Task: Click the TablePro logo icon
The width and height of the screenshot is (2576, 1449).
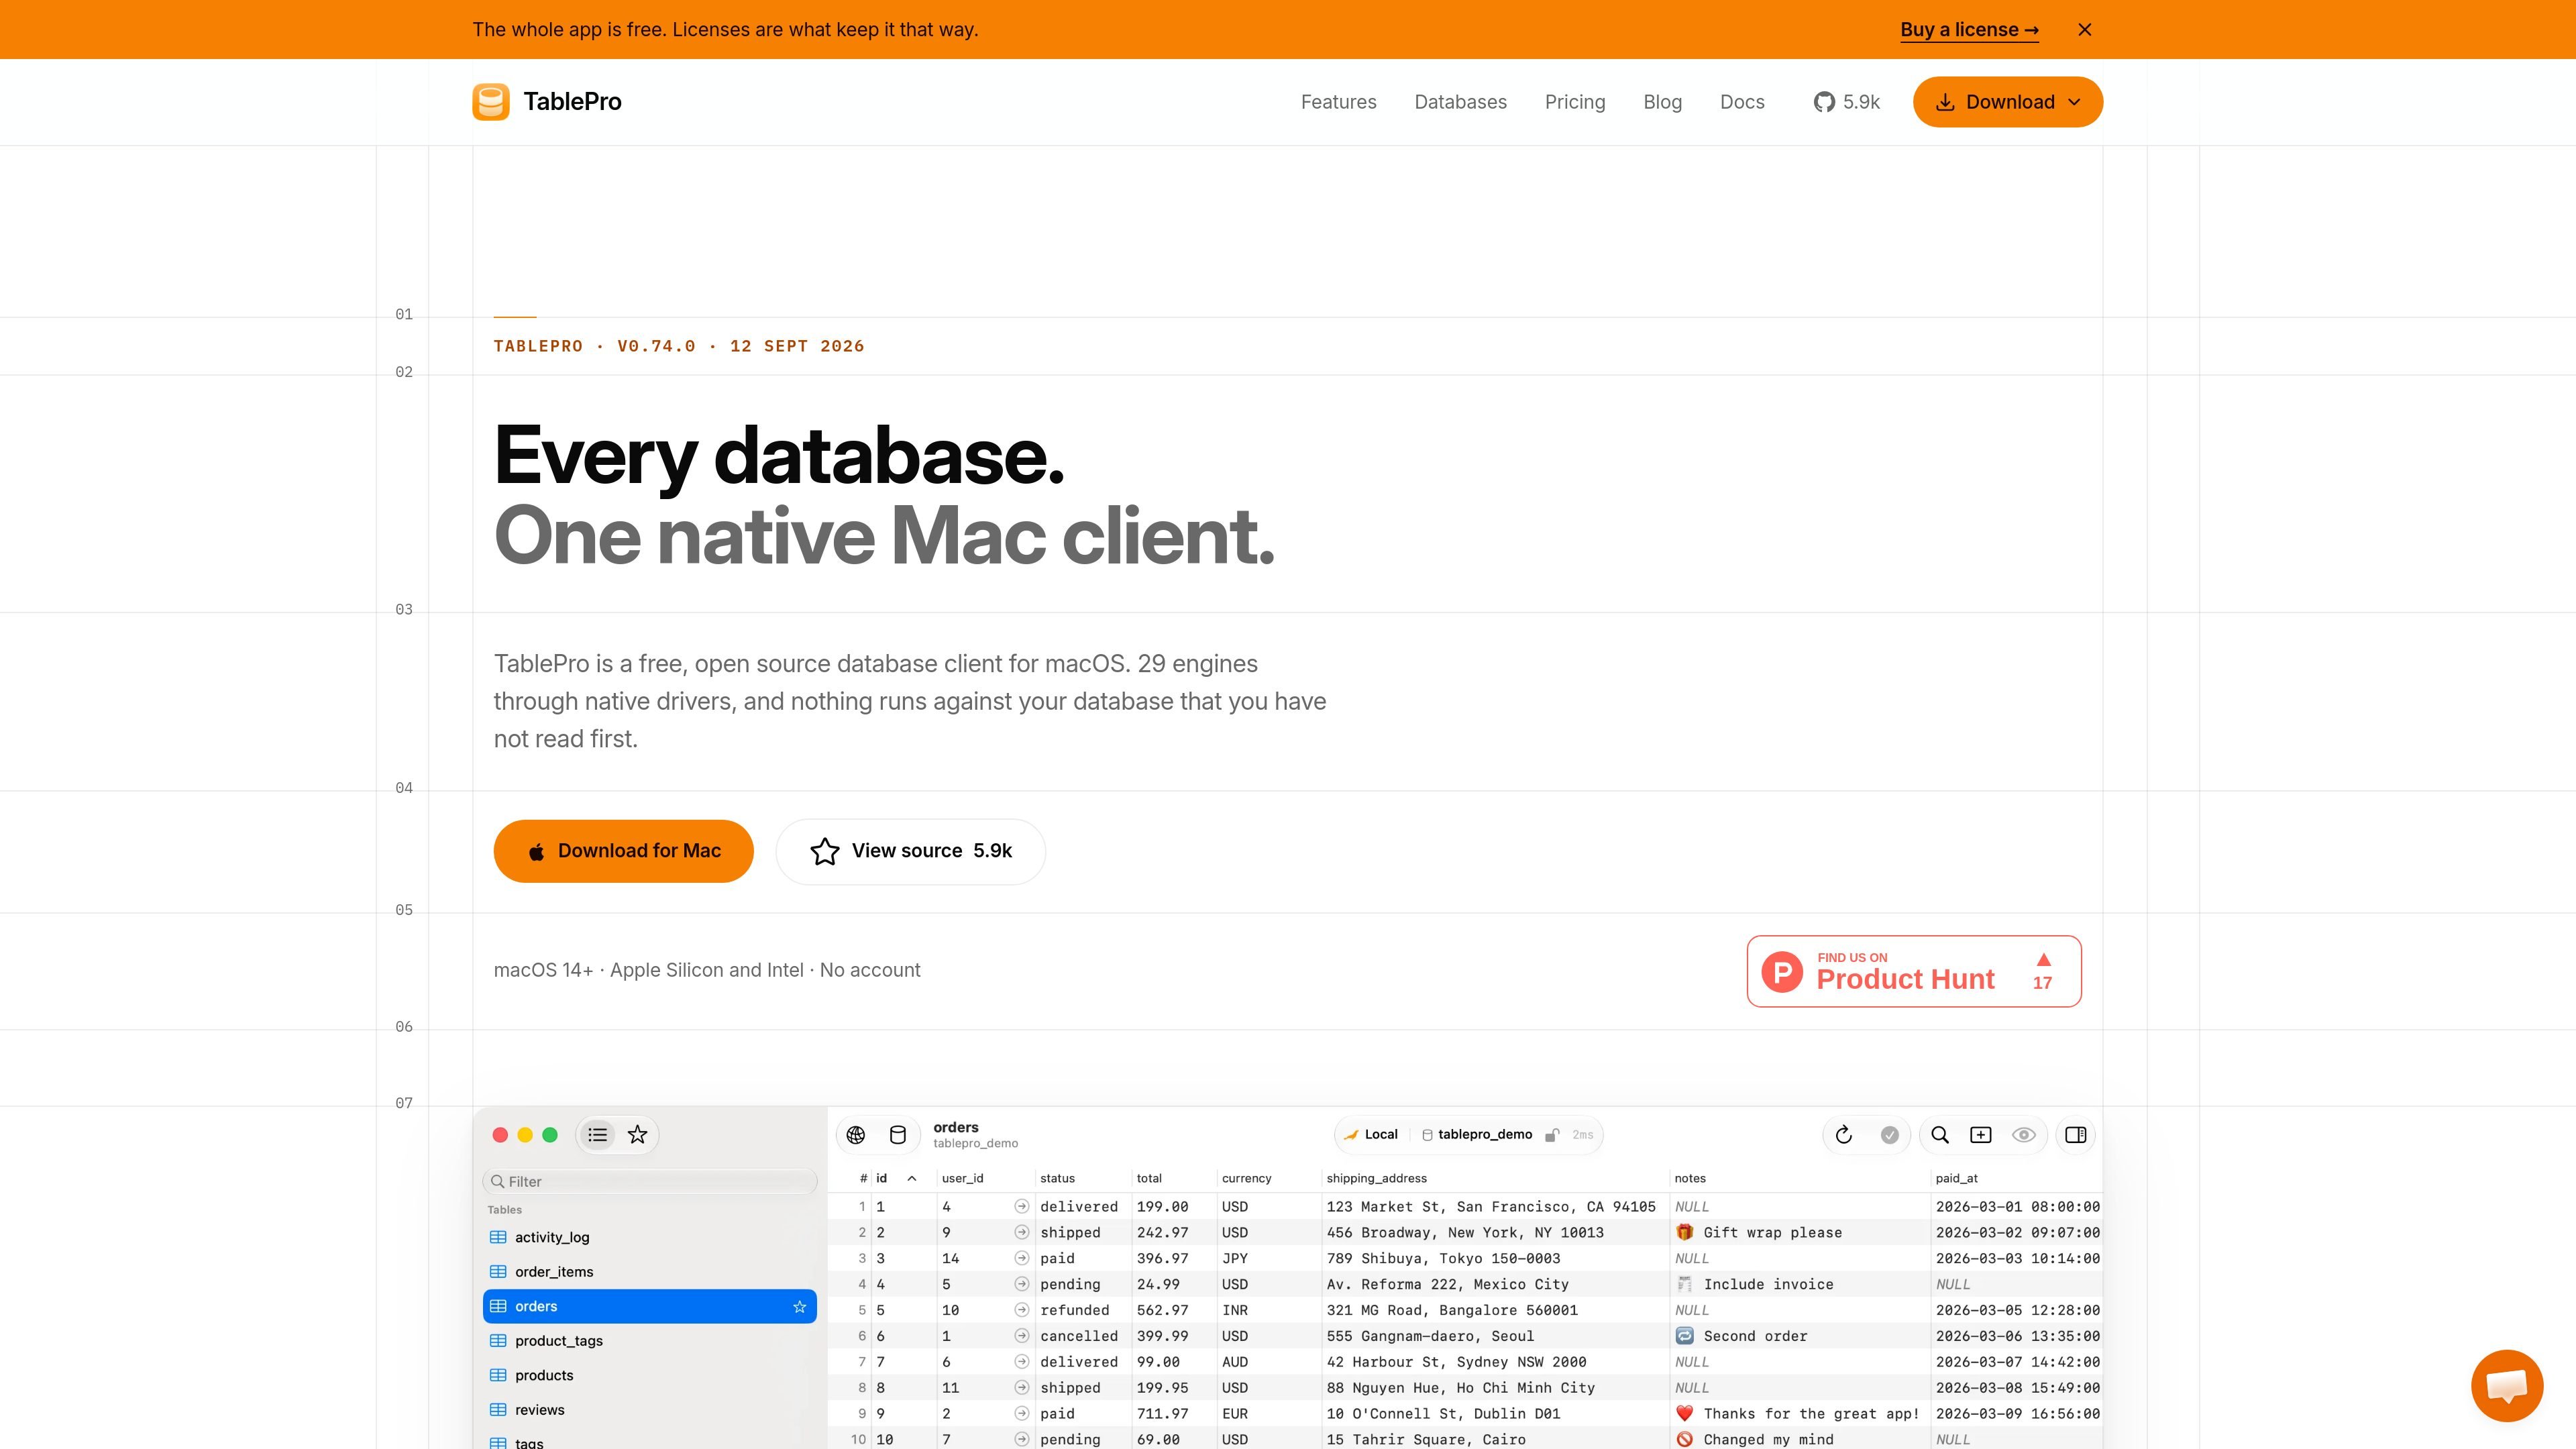Action: pyautogui.click(x=491, y=102)
